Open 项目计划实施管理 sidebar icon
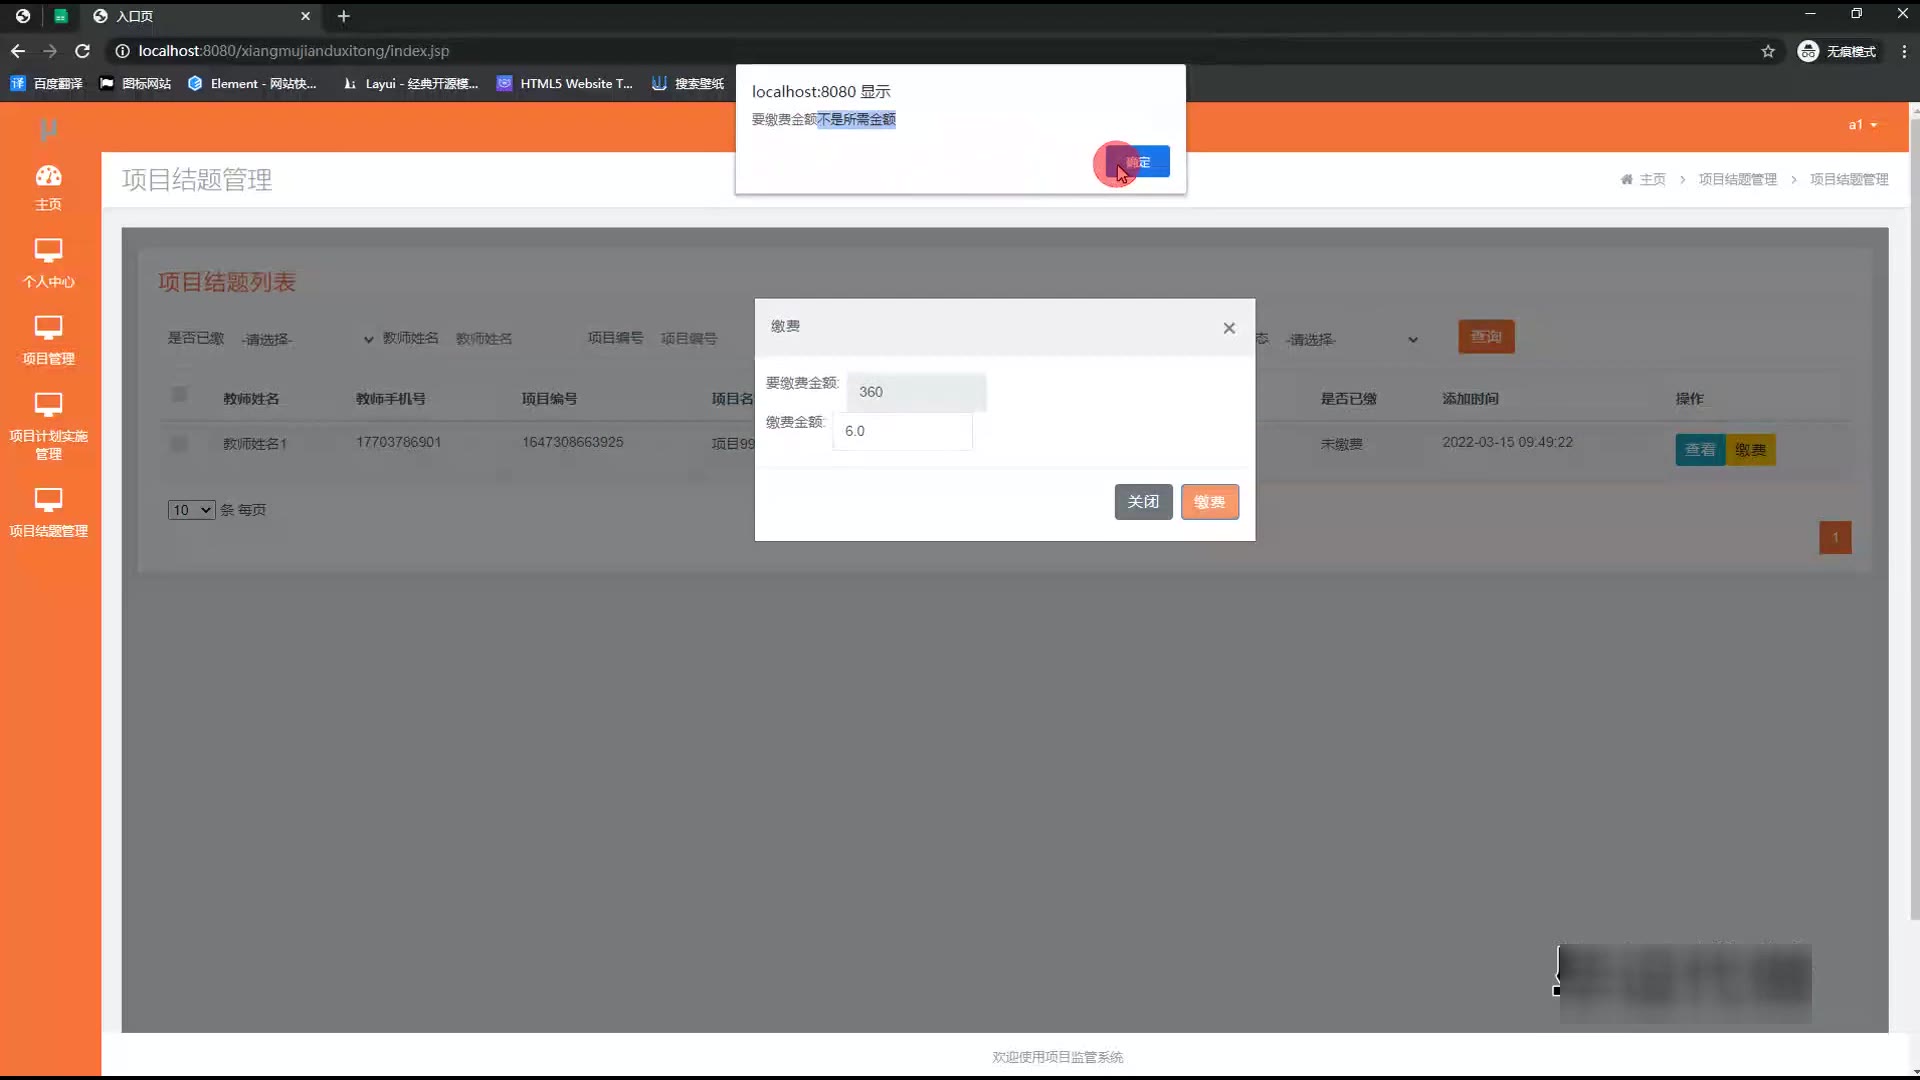 pos(48,404)
